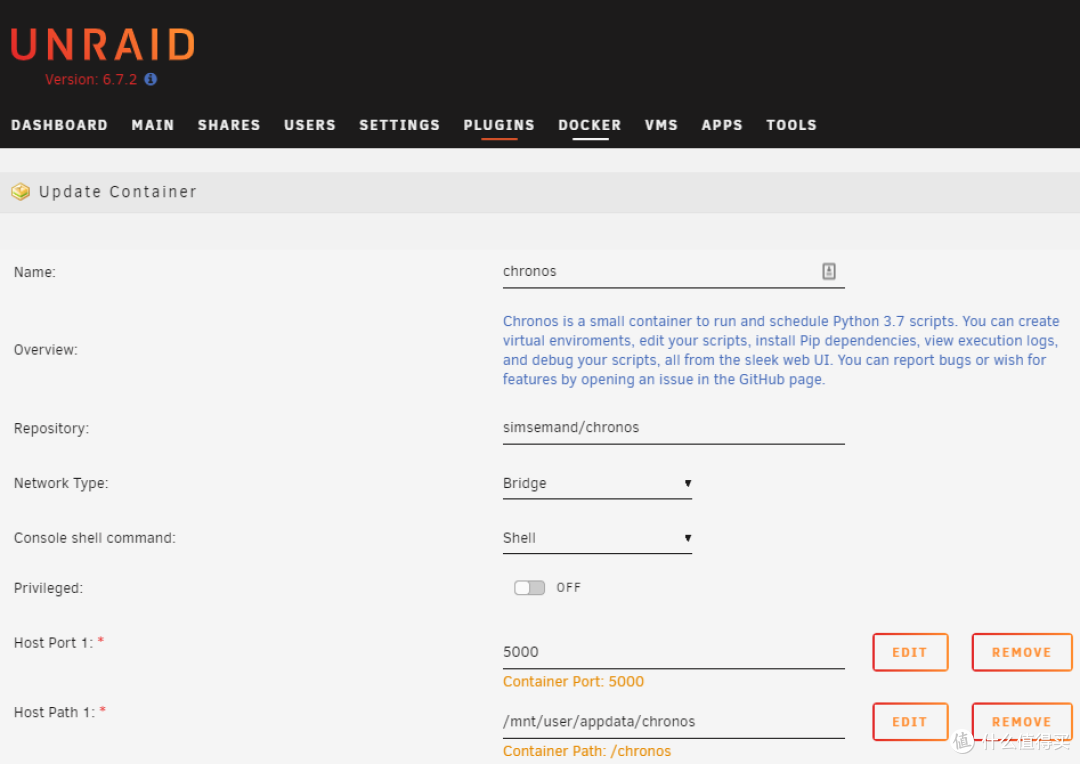The width and height of the screenshot is (1080, 764).
Task: Switch to the Shares tab
Action: [229, 125]
